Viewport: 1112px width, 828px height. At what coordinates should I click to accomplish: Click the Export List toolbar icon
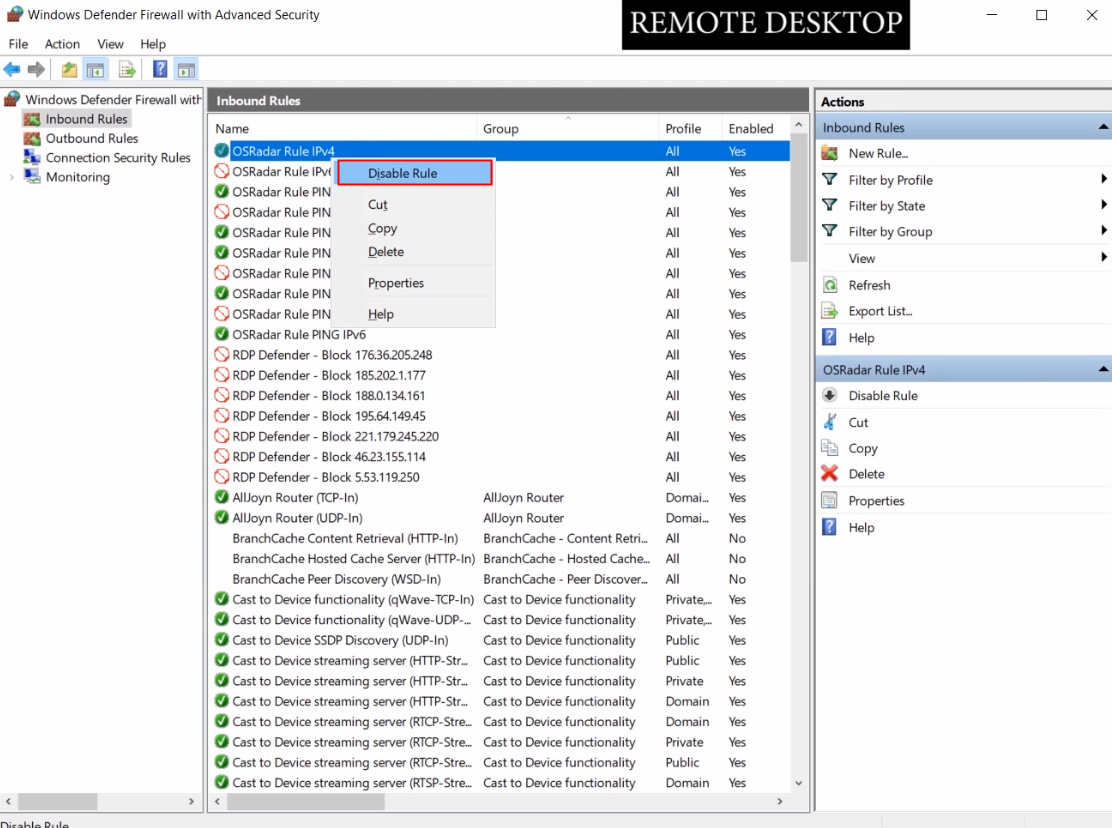pos(127,69)
